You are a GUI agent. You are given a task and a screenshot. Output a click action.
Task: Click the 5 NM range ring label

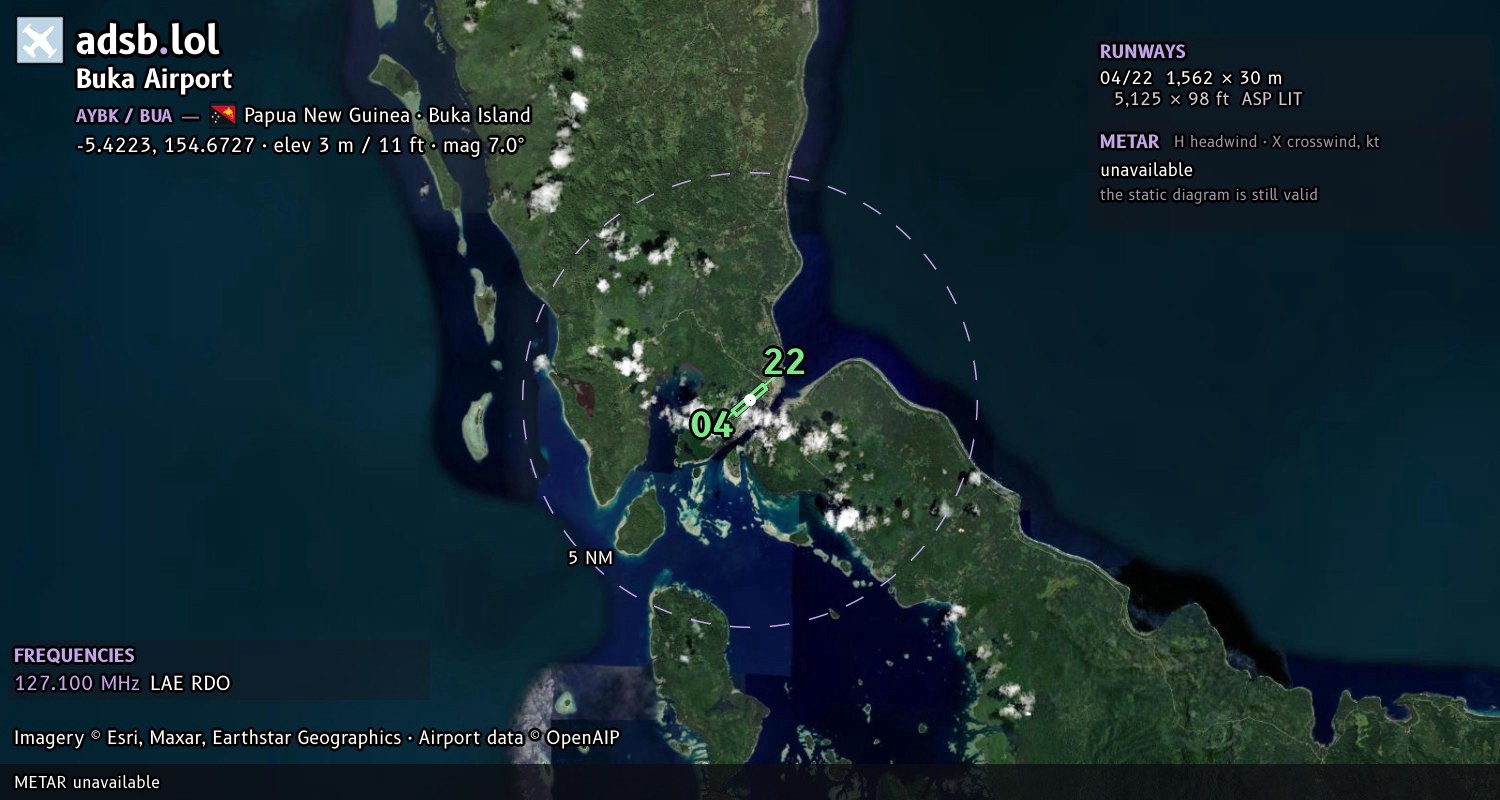(x=590, y=558)
